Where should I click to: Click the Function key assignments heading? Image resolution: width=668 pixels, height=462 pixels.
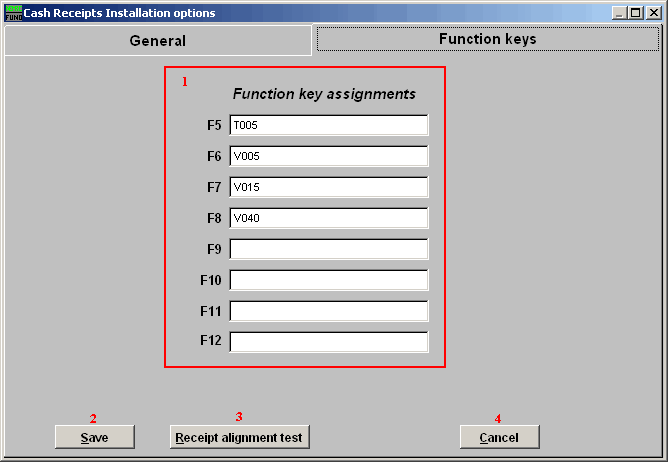click(324, 94)
